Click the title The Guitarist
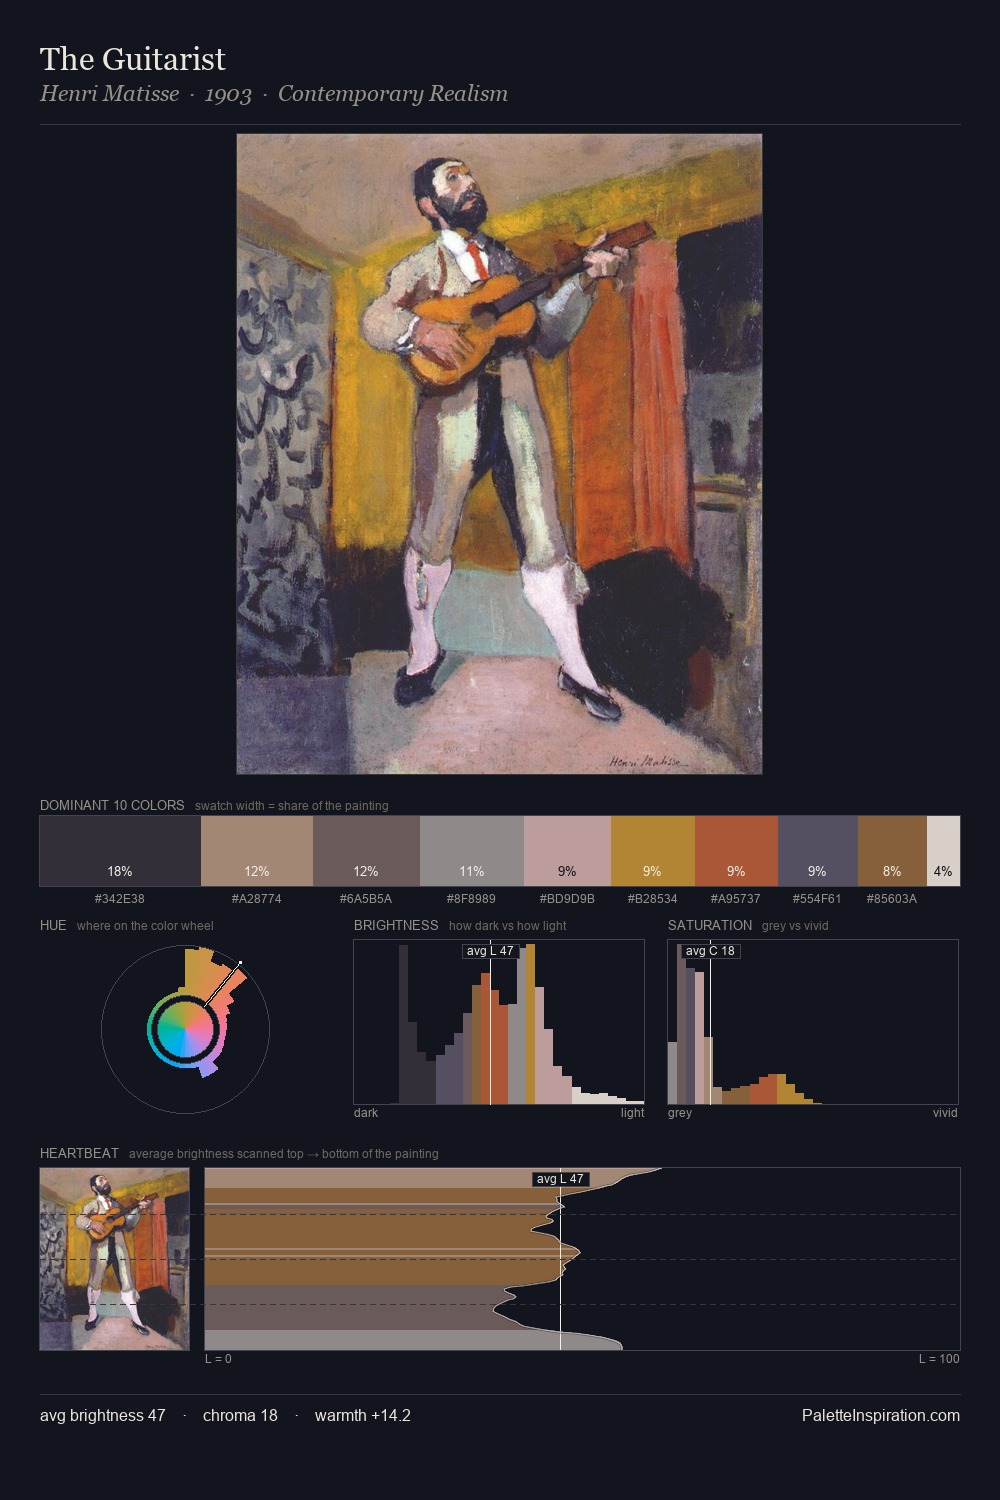 point(133,59)
